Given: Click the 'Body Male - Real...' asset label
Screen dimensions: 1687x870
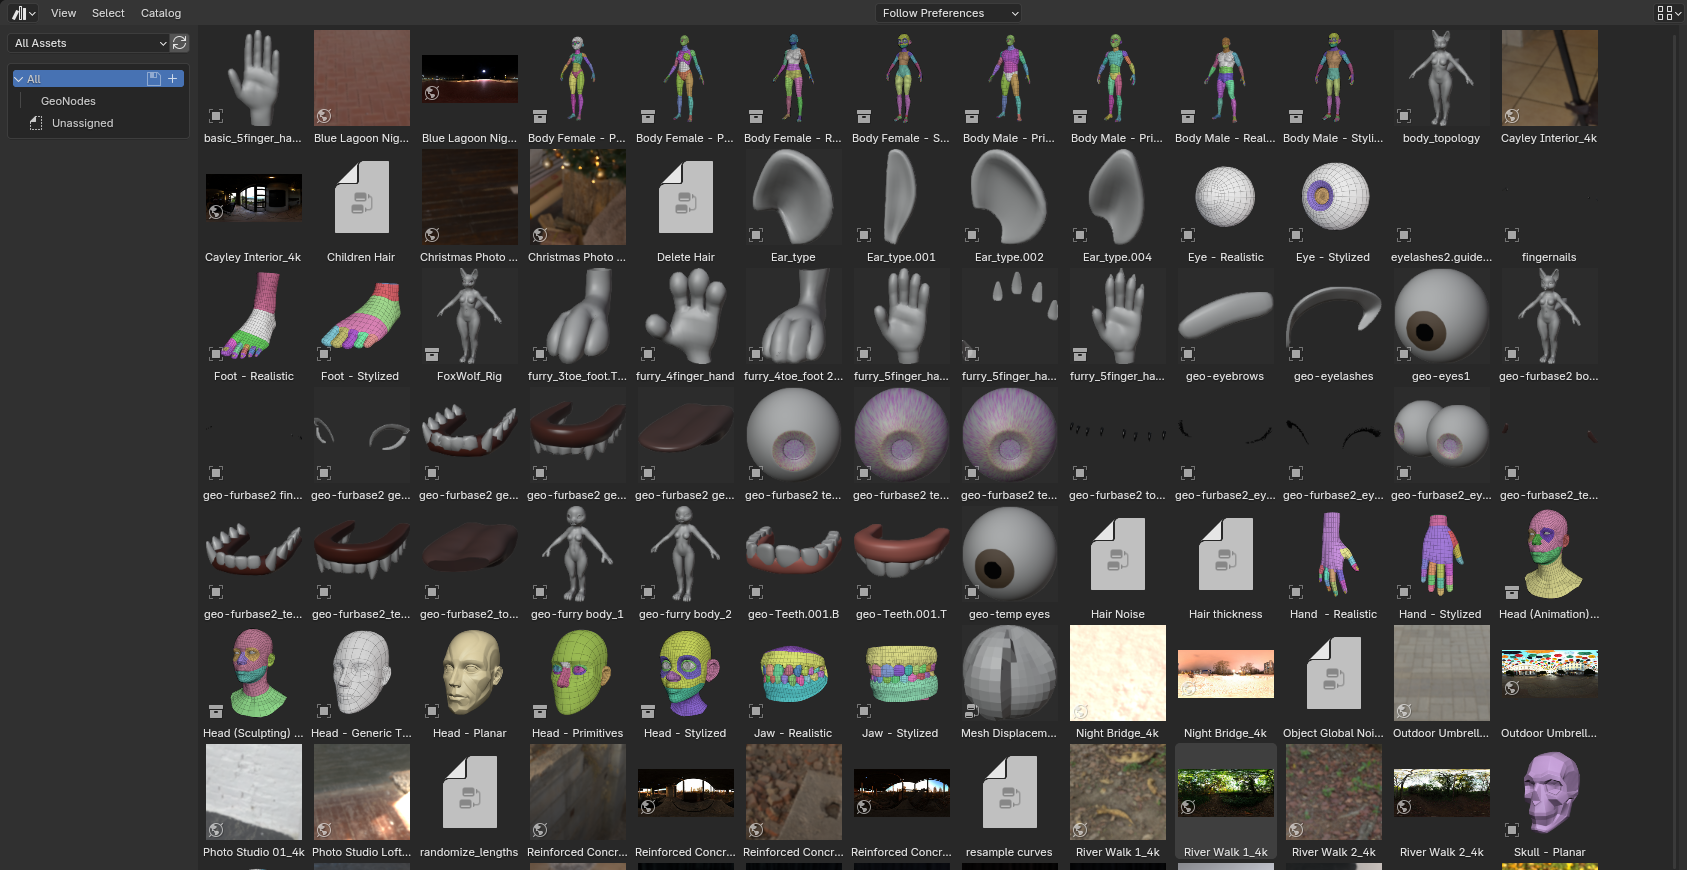Looking at the screenshot, I should (1225, 138).
